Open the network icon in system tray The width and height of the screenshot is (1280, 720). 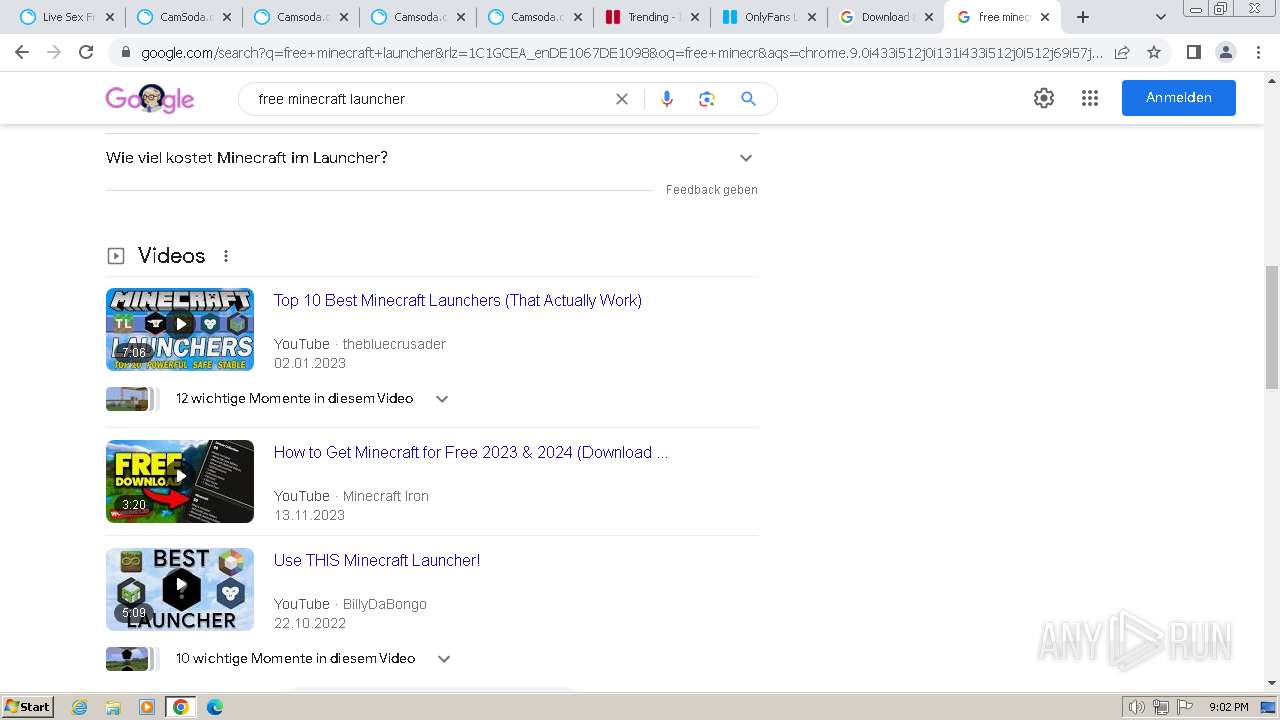(1161, 707)
